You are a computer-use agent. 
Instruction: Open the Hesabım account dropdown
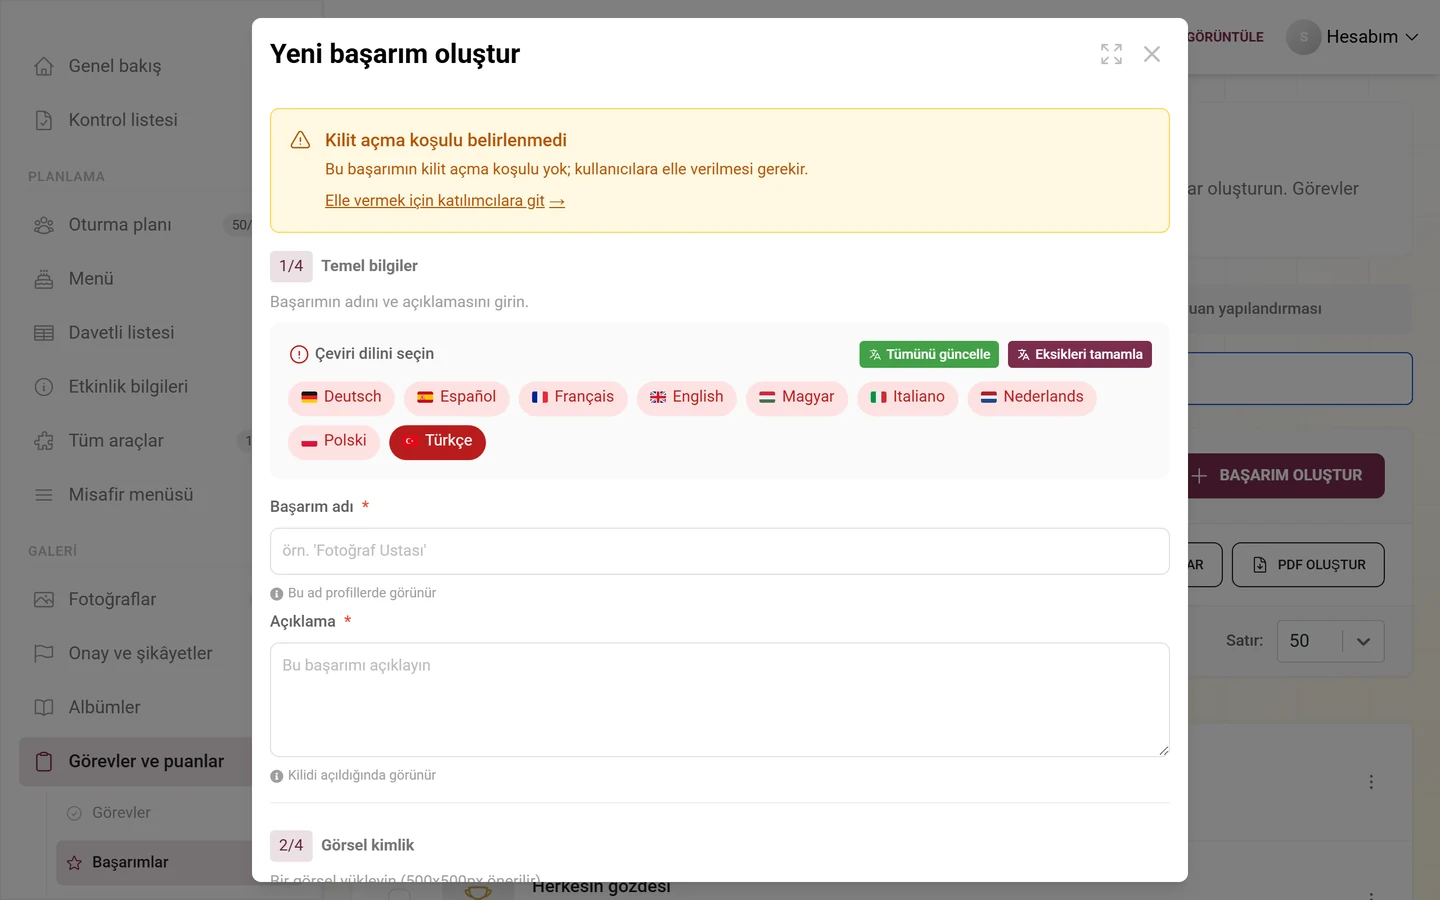(x=1353, y=37)
